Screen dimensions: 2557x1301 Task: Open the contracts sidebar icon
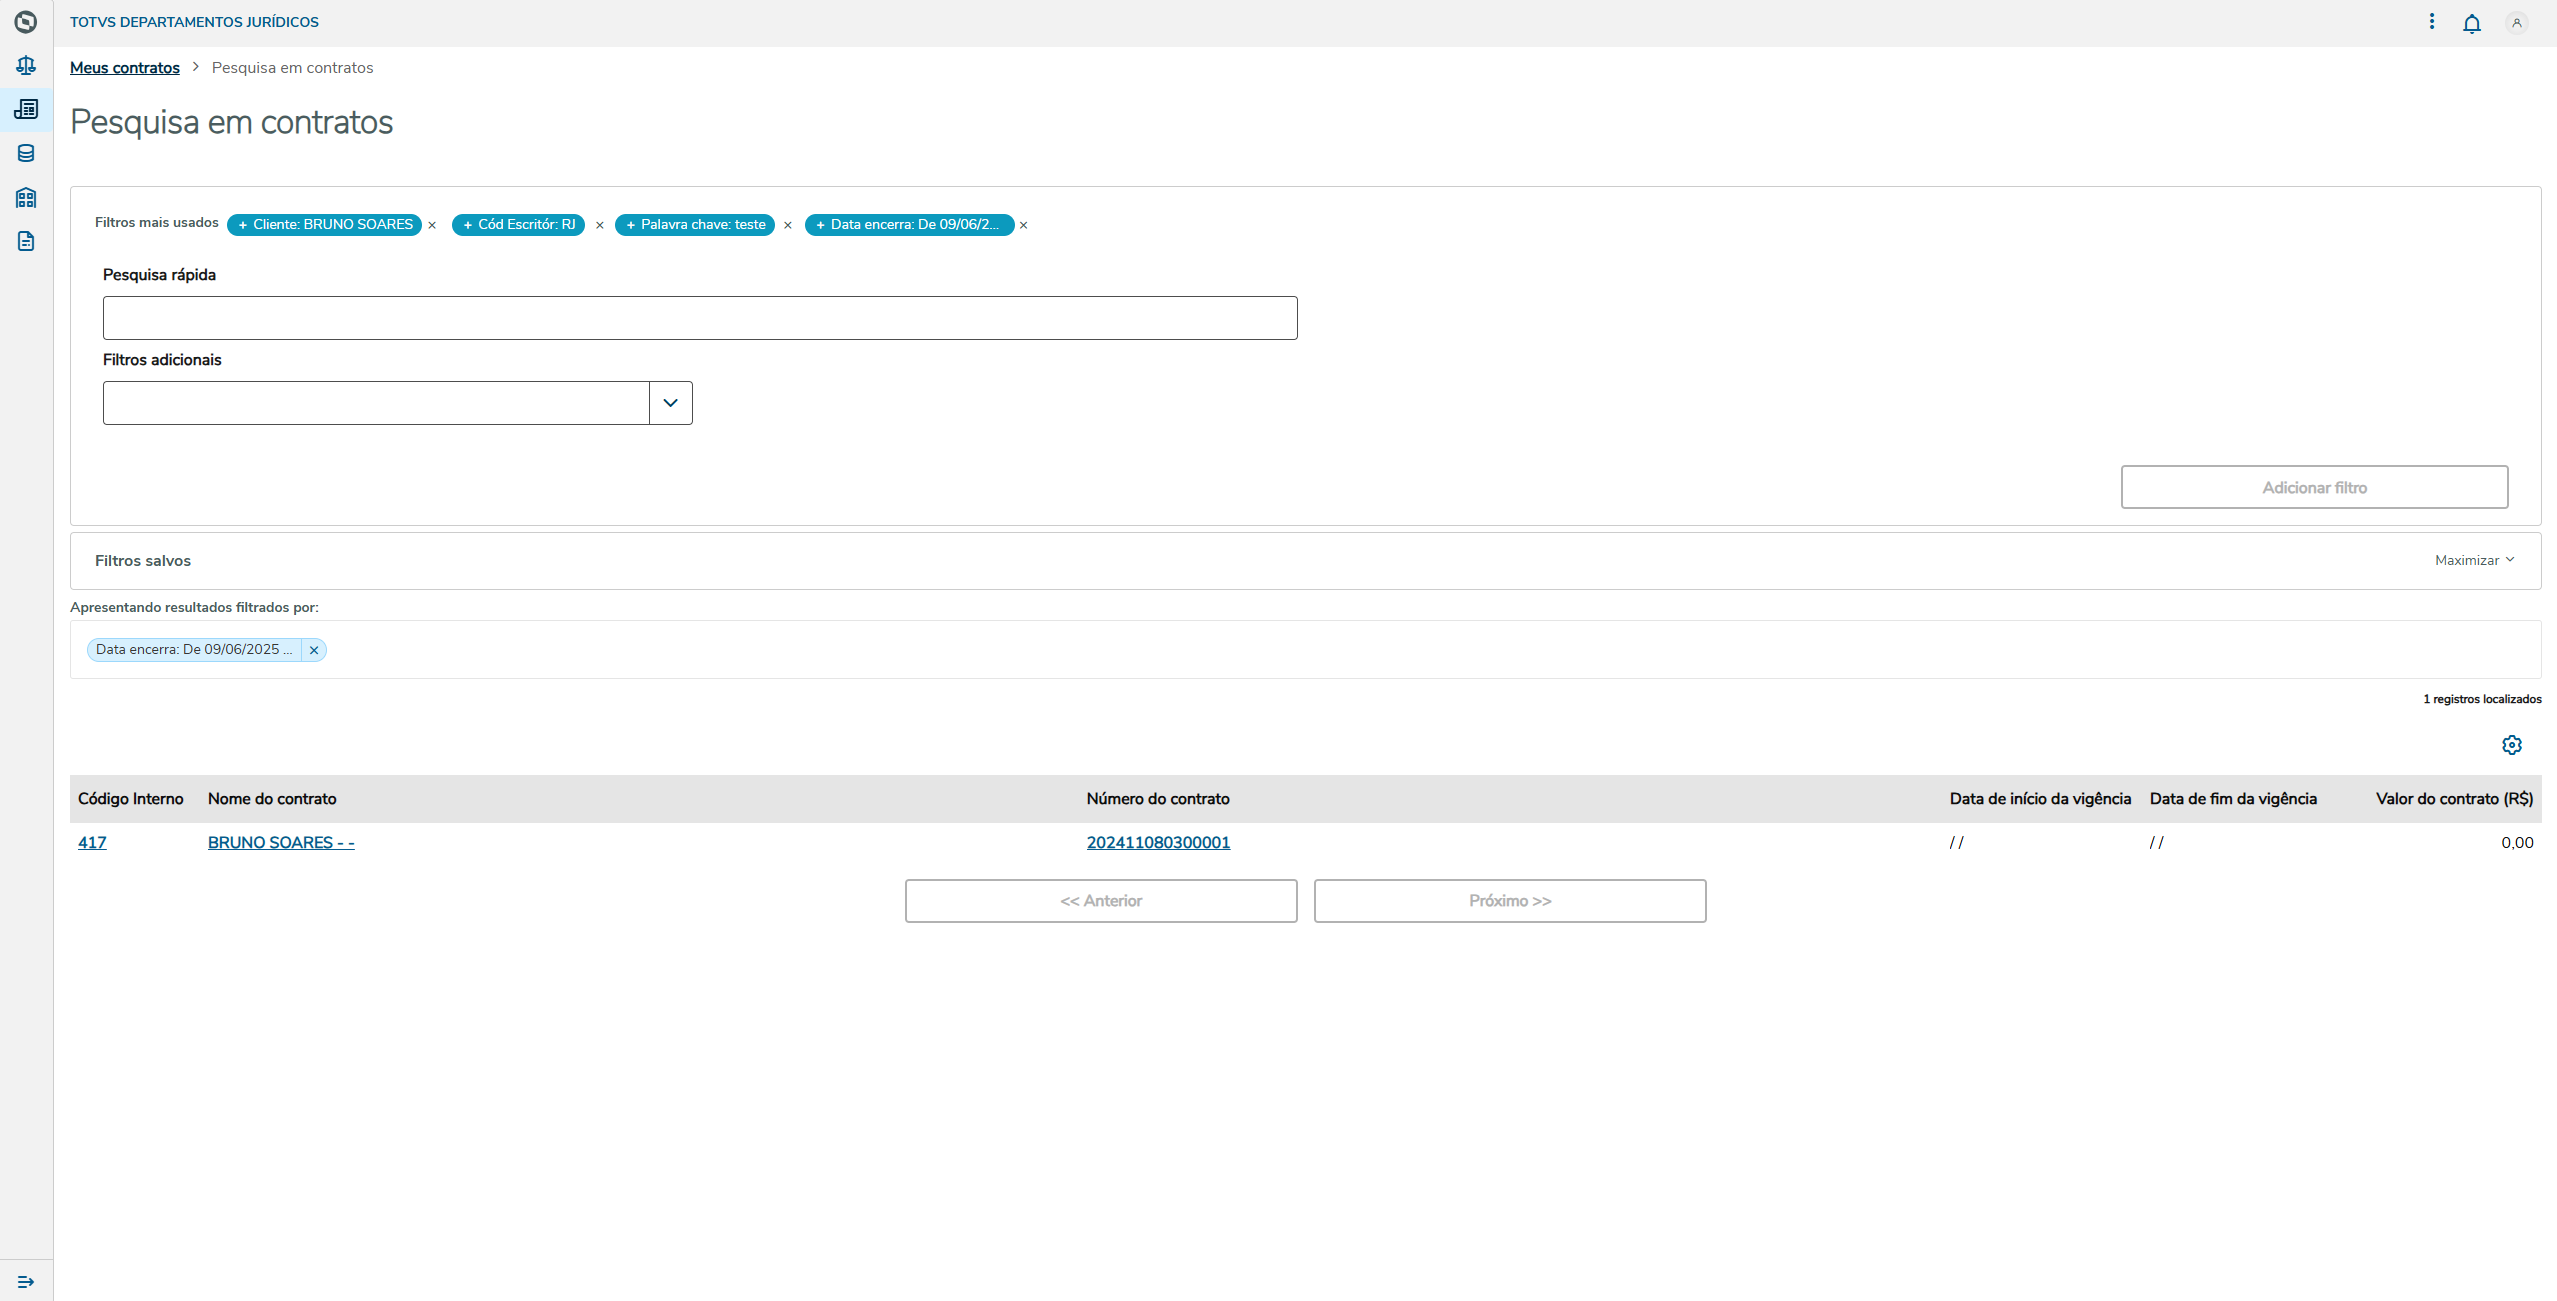point(26,109)
